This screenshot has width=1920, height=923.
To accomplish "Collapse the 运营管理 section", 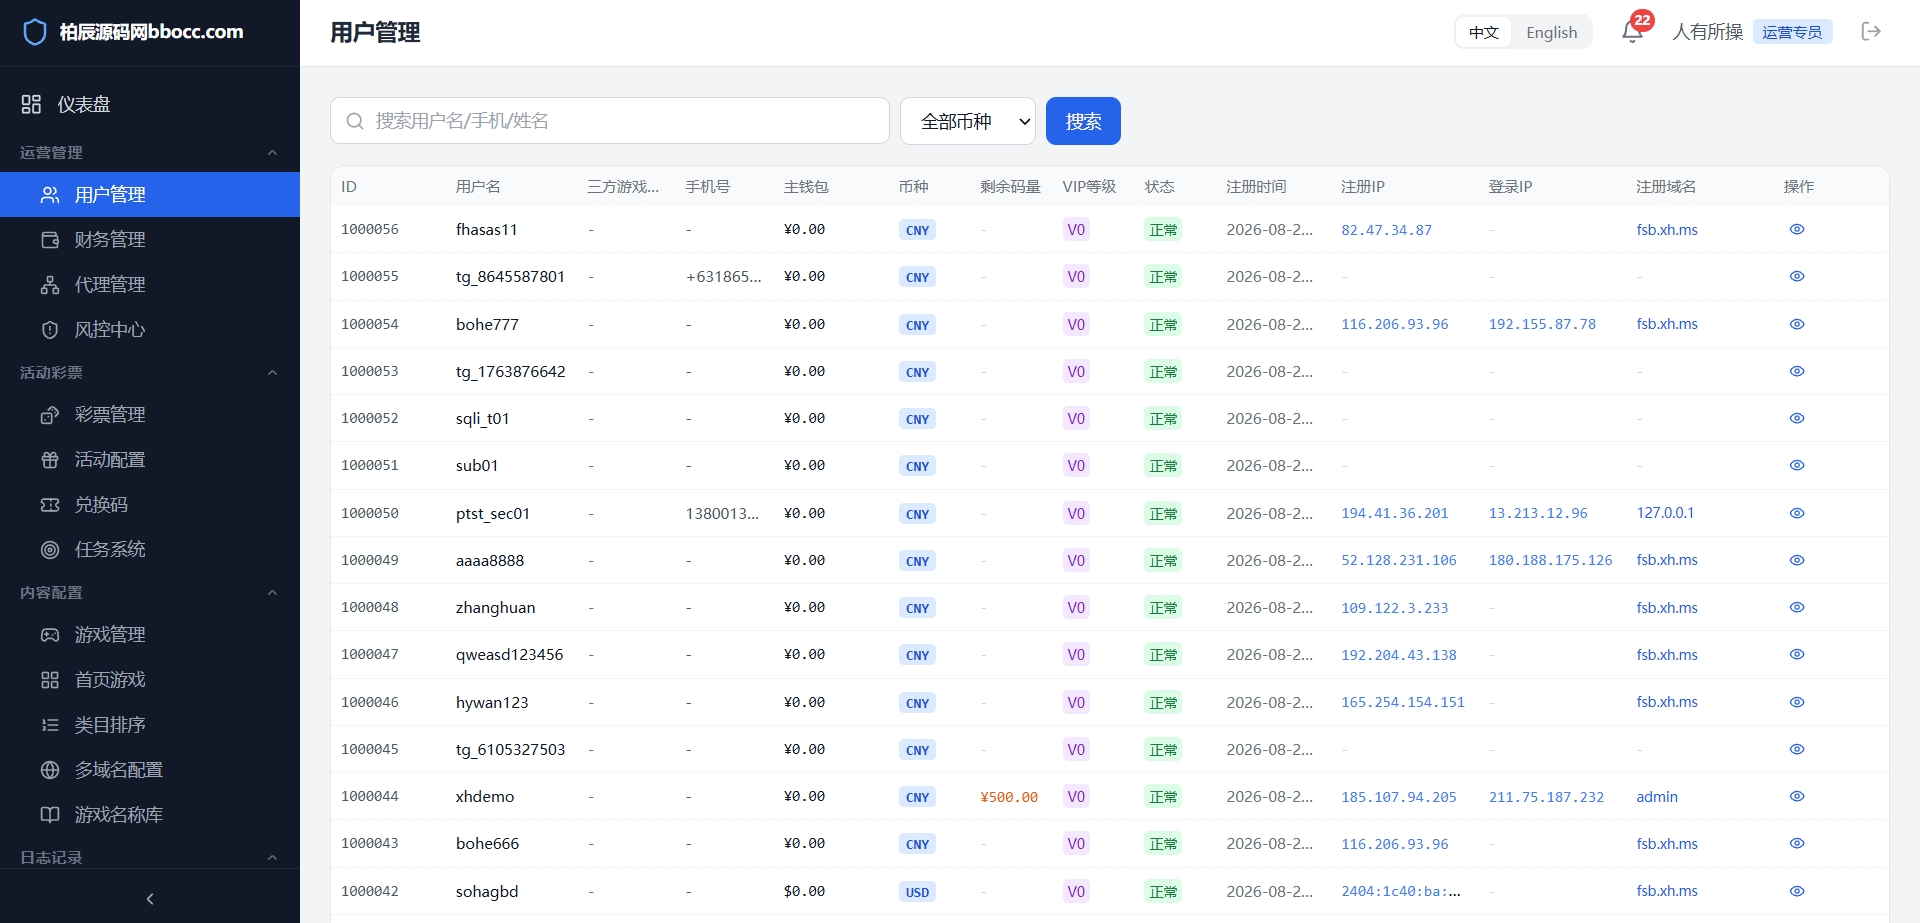I will [272, 153].
